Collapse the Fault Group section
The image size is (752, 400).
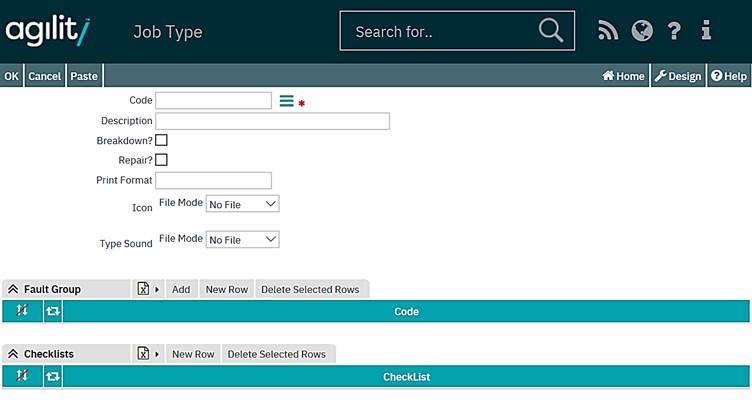13,289
